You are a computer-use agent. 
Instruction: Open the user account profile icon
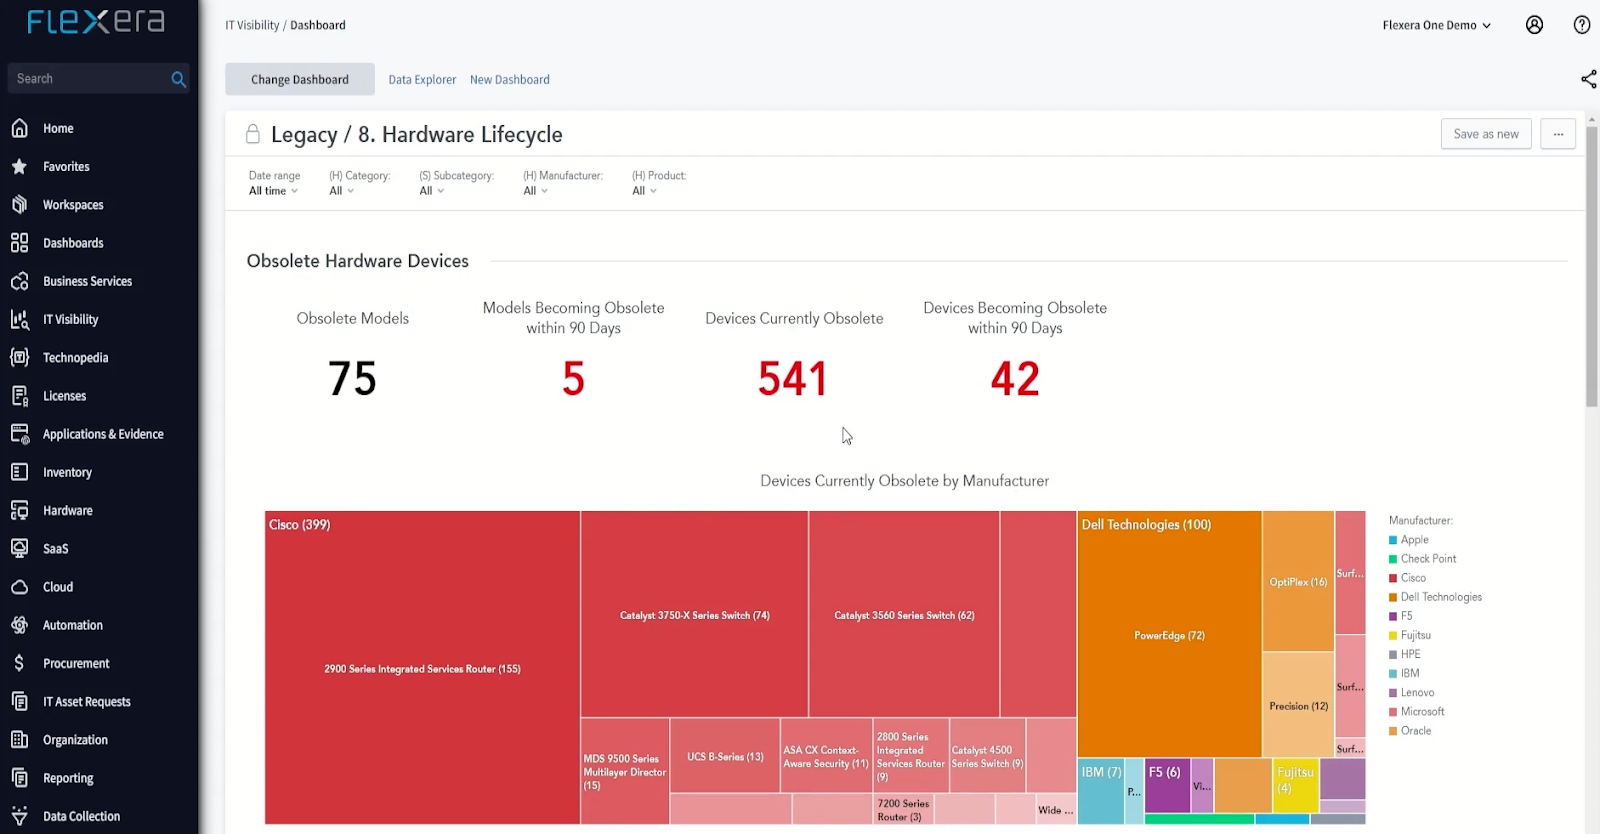point(1534,25)
